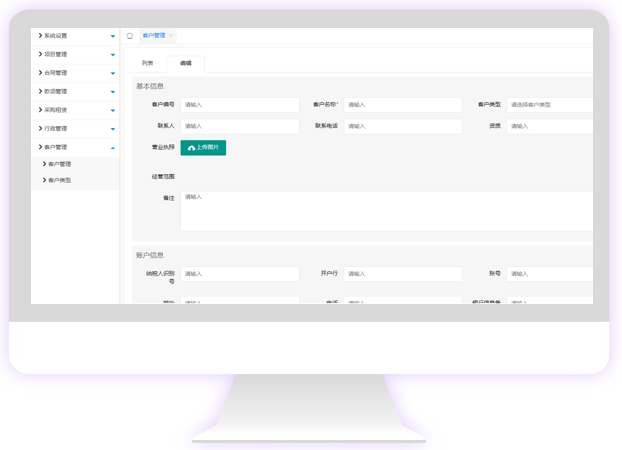
Task: Focus the 客户名称 text field
Action: tap(402, 105)
